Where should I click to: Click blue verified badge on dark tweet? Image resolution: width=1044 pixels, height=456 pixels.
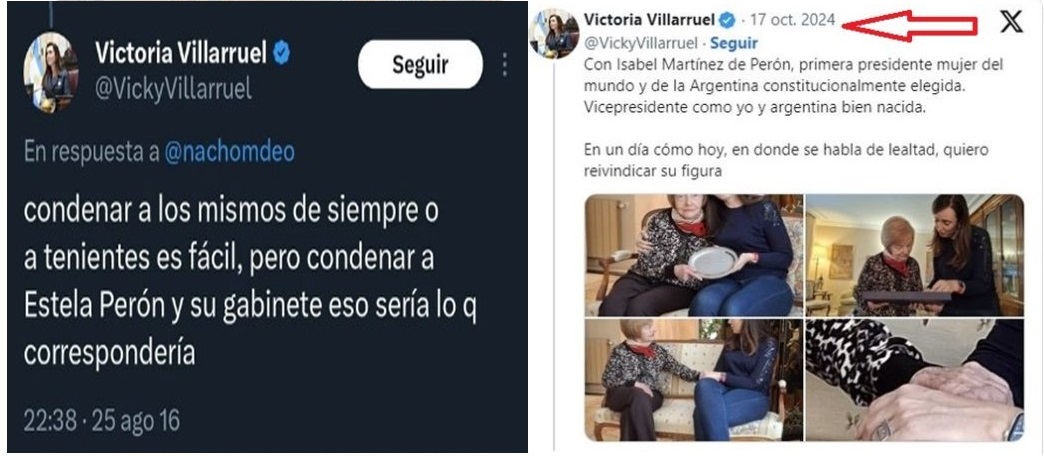point(282,53)
